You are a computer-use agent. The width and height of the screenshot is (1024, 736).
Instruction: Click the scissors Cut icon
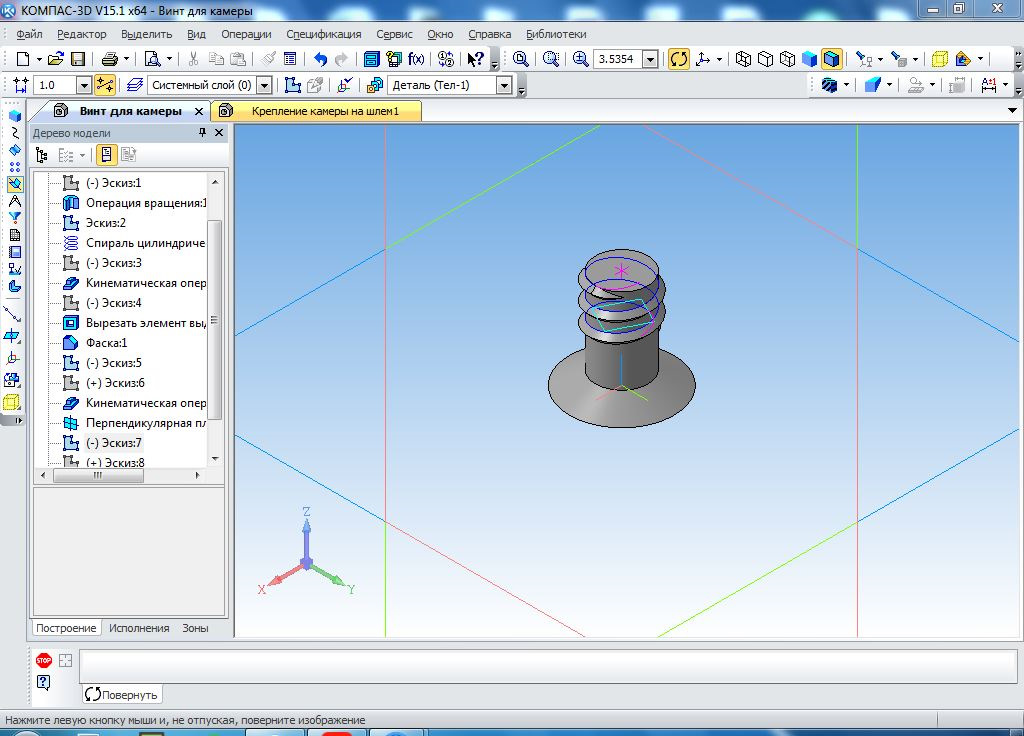pyautogui.click(x=193, y=59)
